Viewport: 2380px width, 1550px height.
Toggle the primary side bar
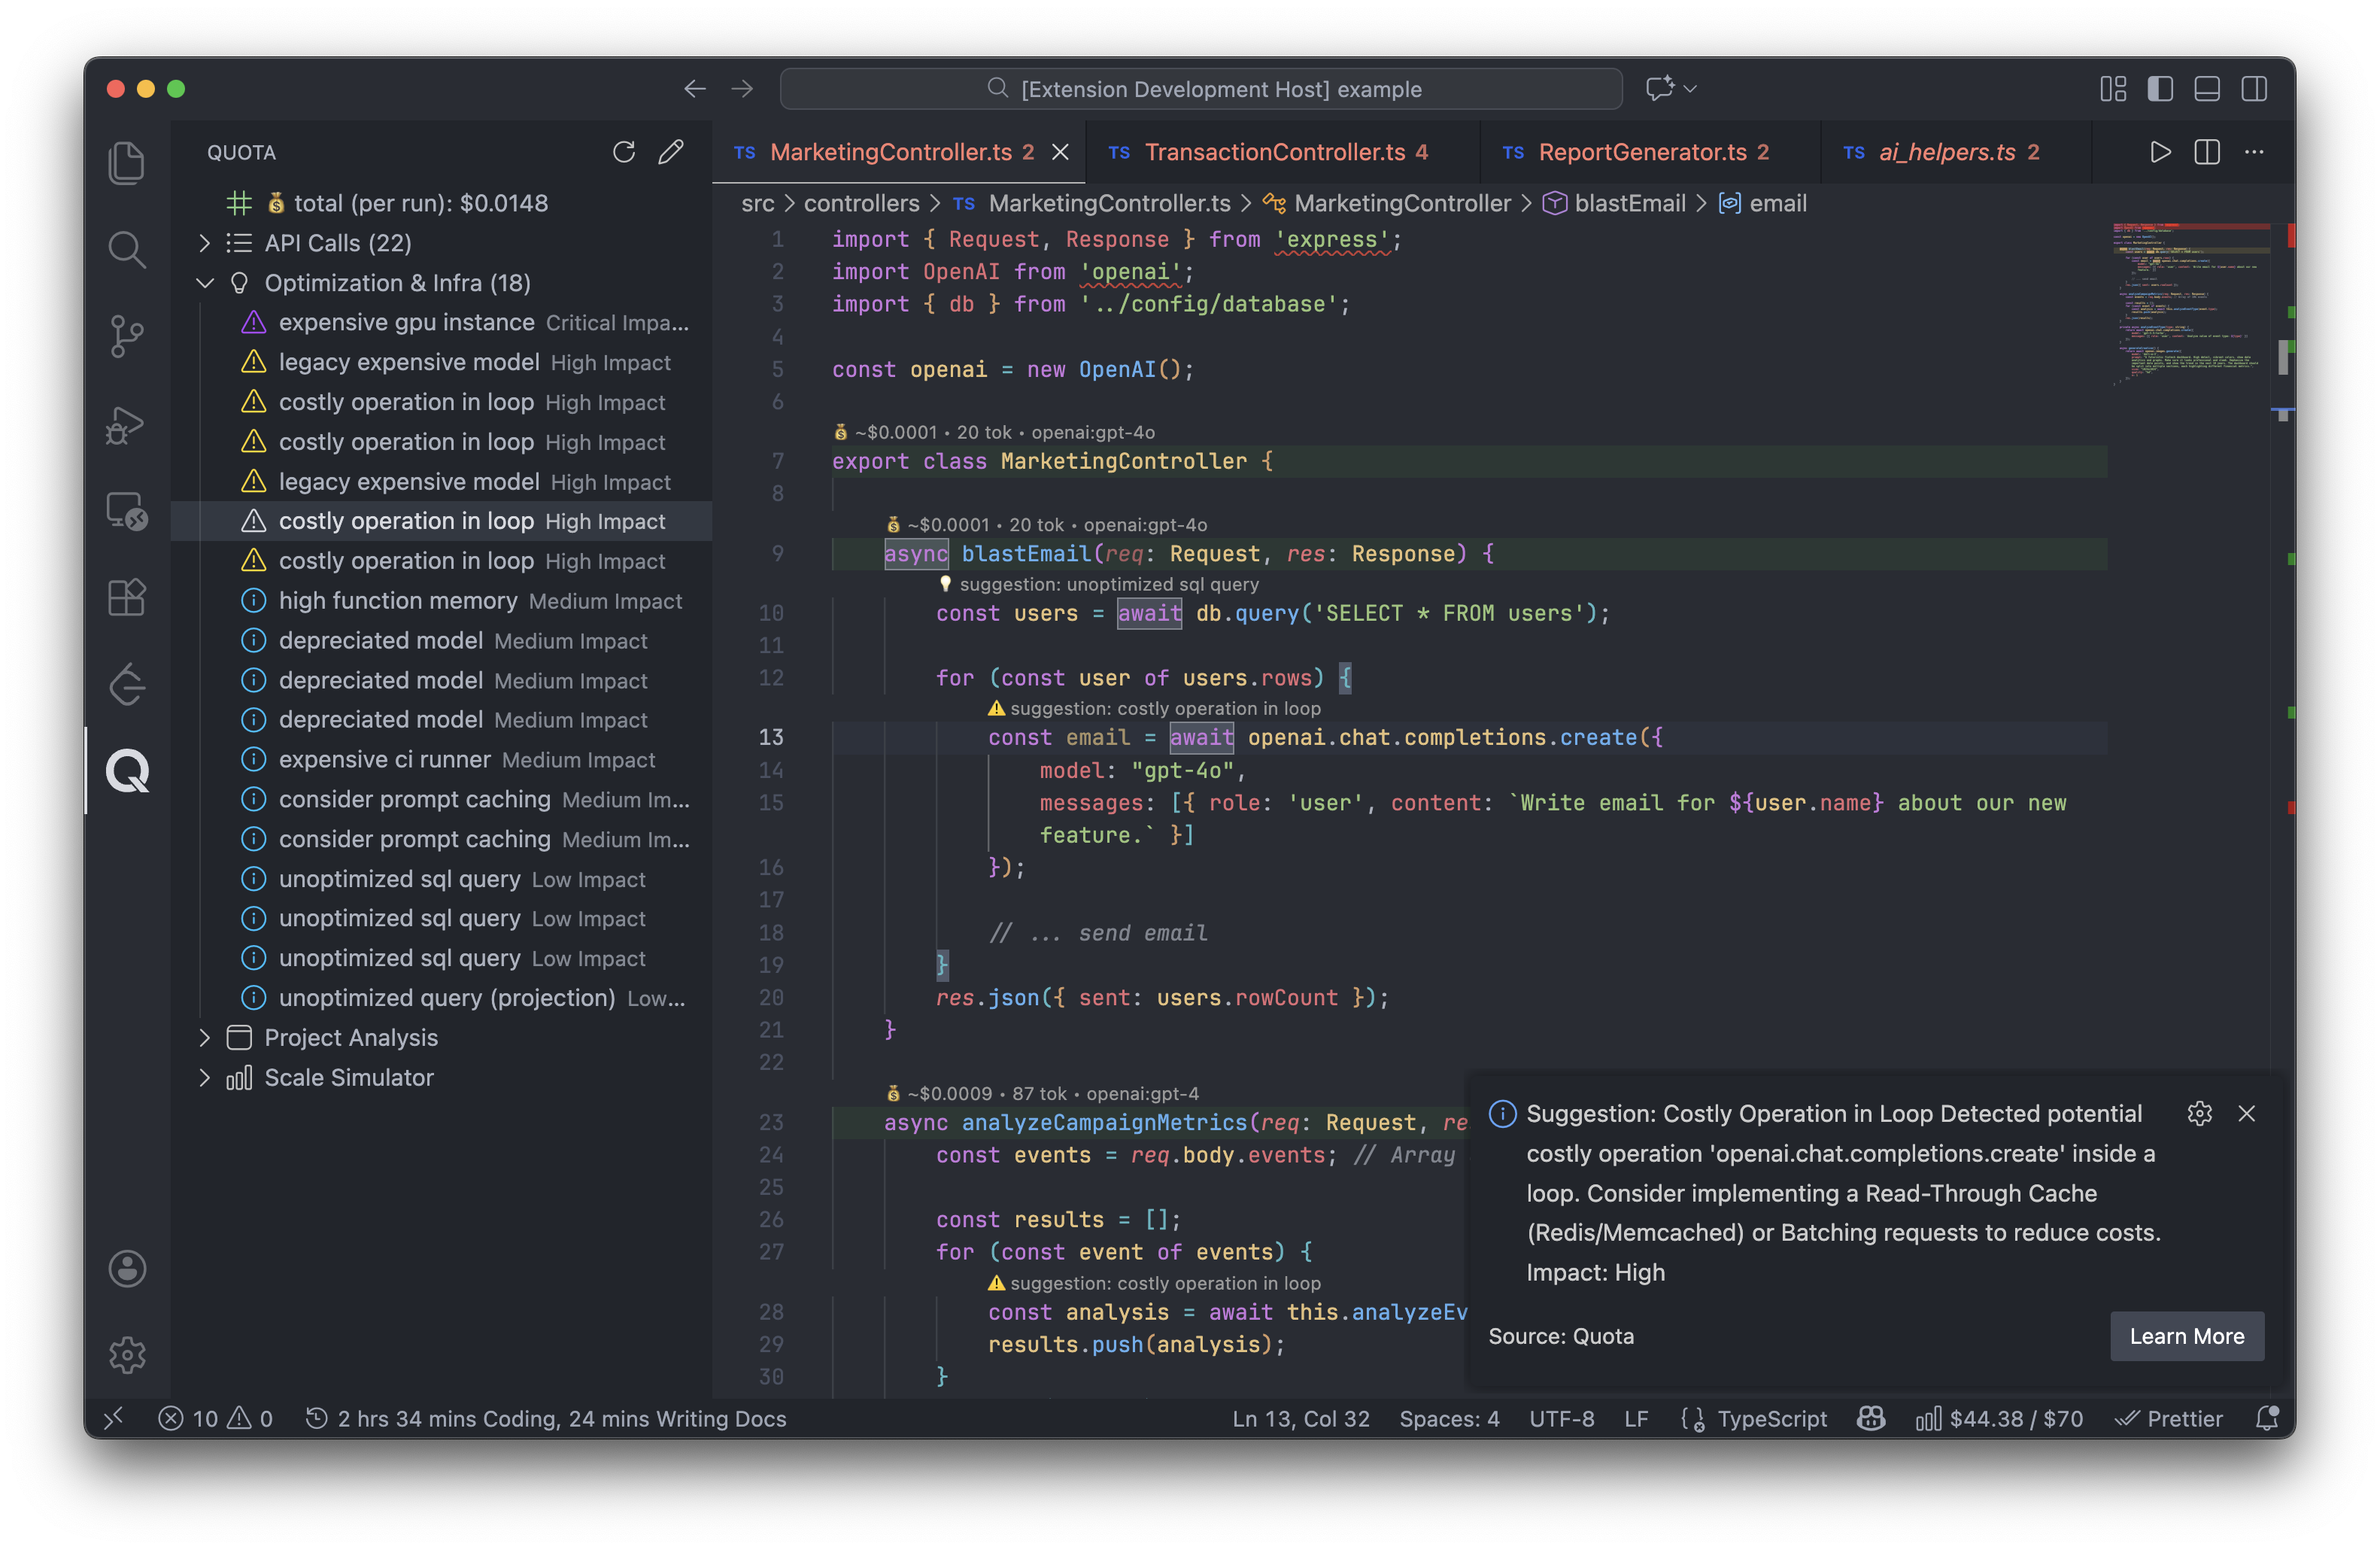pyautogui.click(x=2160, y=89)
